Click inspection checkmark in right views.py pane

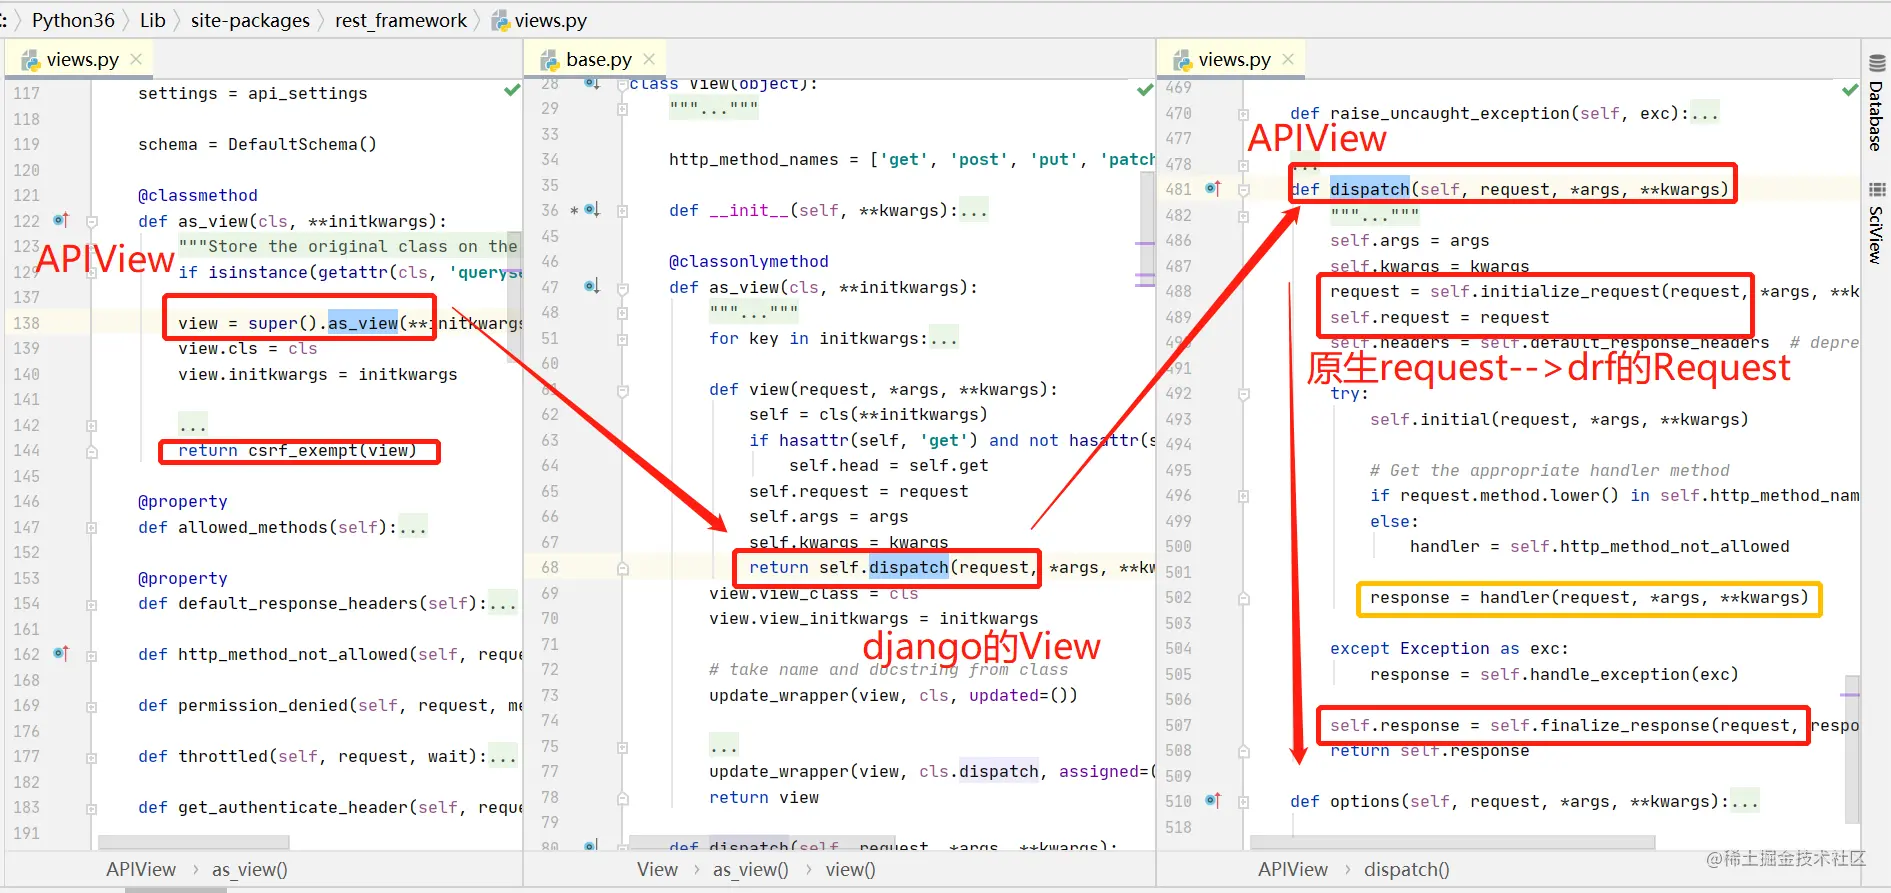[1850, 90]
